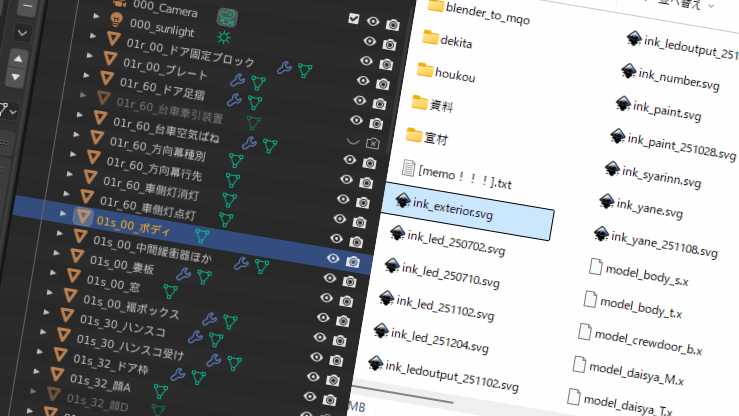Expand the 01r_00_ドア固定ブロック tree item

click(x=93, y=36)
